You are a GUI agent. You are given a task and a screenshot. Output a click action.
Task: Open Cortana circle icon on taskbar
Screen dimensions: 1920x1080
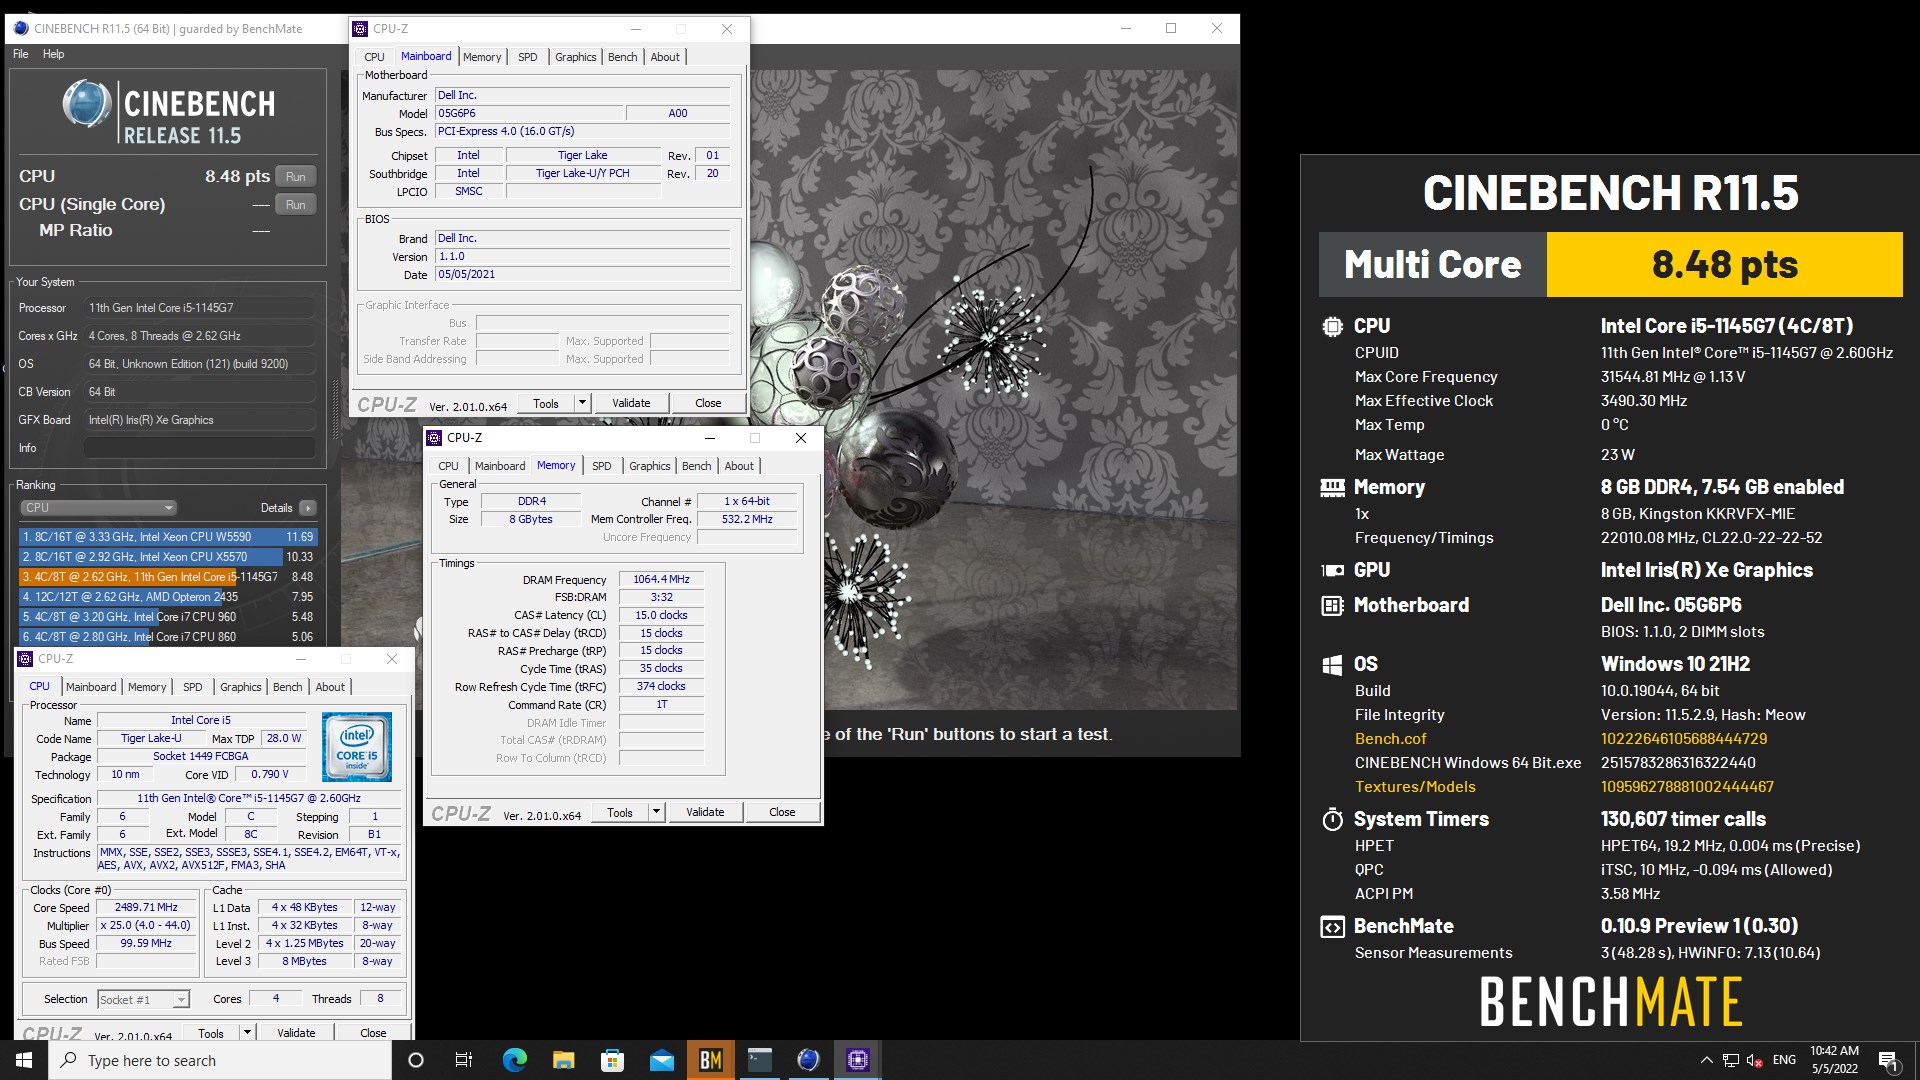coord(416,1060)
